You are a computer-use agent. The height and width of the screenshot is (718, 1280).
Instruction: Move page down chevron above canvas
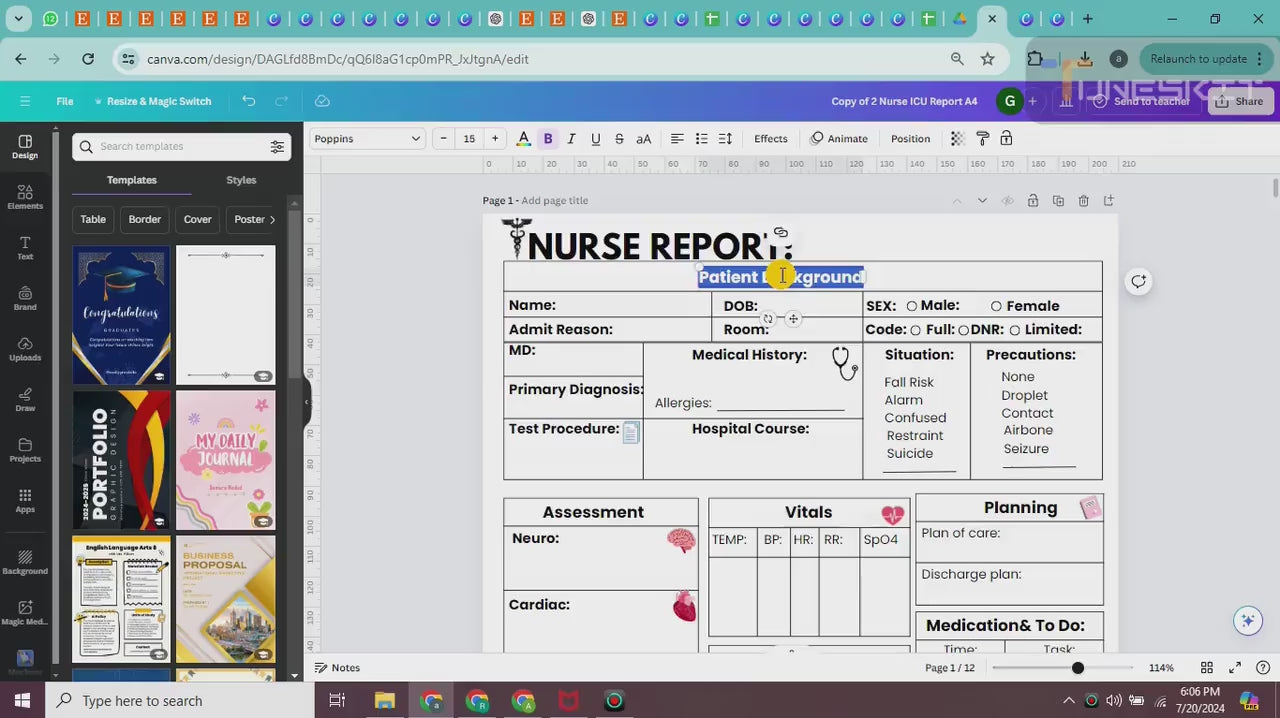pyautogui.click(x=982, y=201)
